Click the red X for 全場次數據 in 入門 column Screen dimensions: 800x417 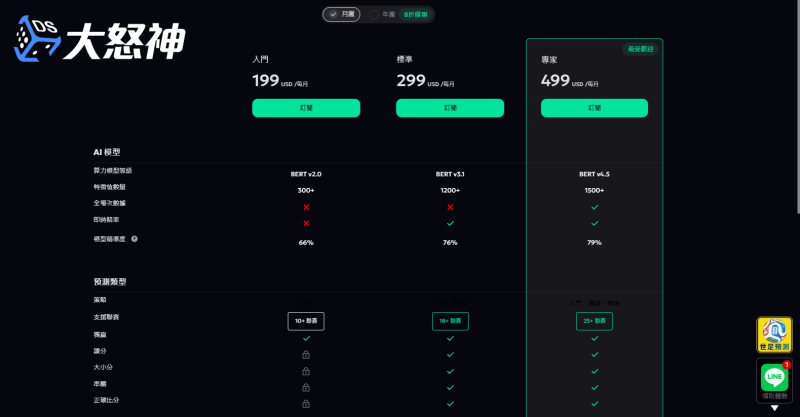tap(306, 207)
